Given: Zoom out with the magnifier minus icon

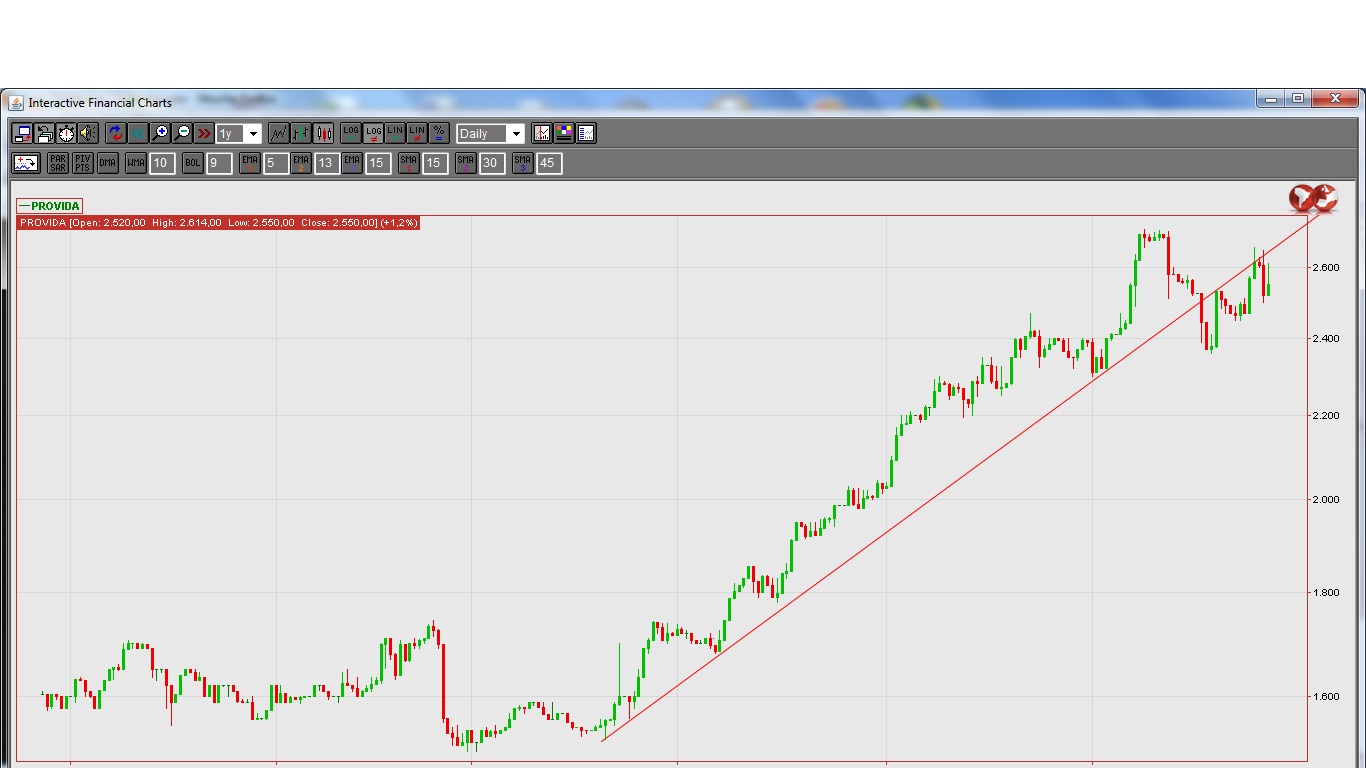Looking at the screenshot, I should [x=182, y=133].
